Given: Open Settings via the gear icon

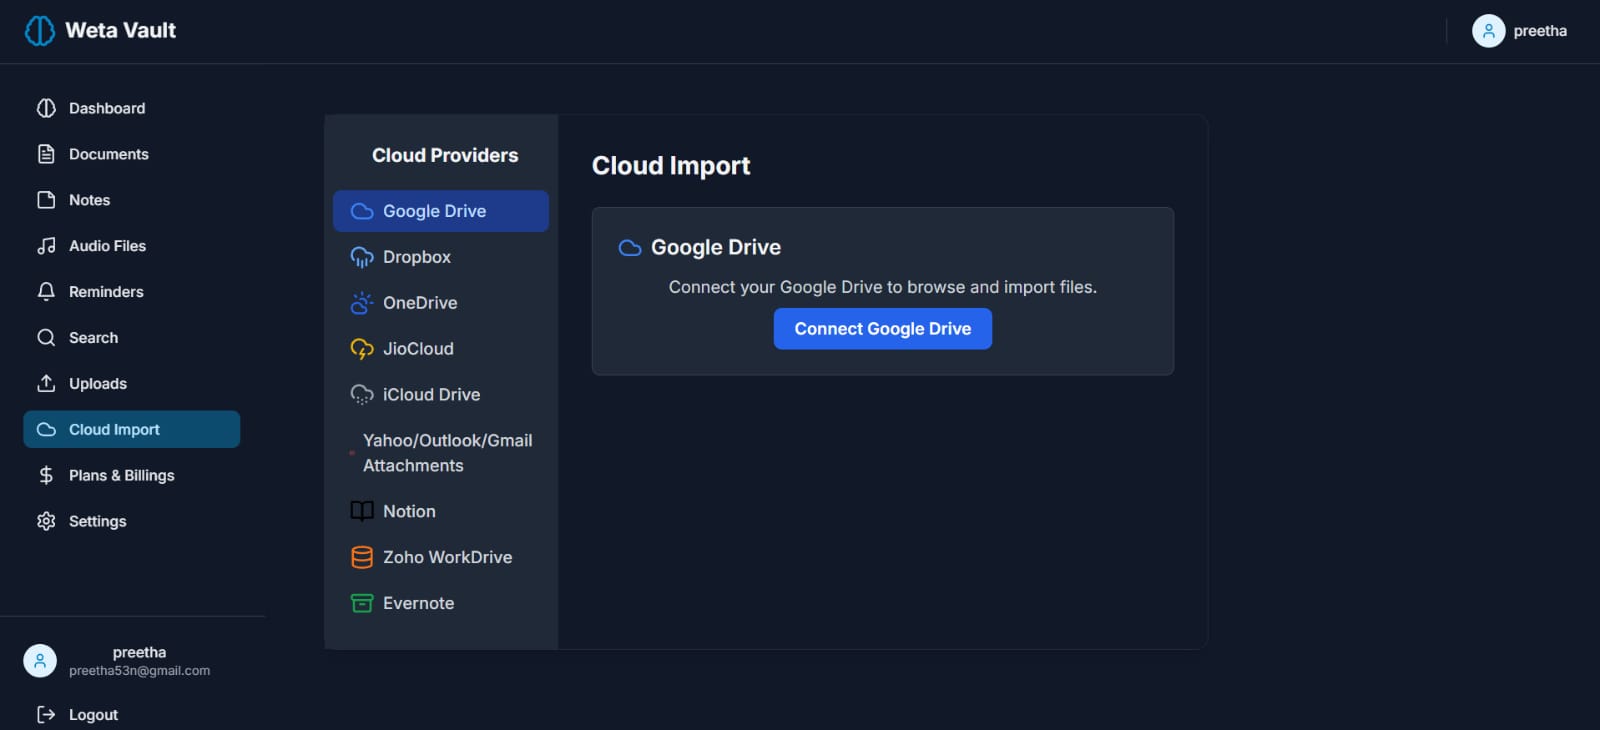Looking at the screenshot, I should [x=46, y=522].
